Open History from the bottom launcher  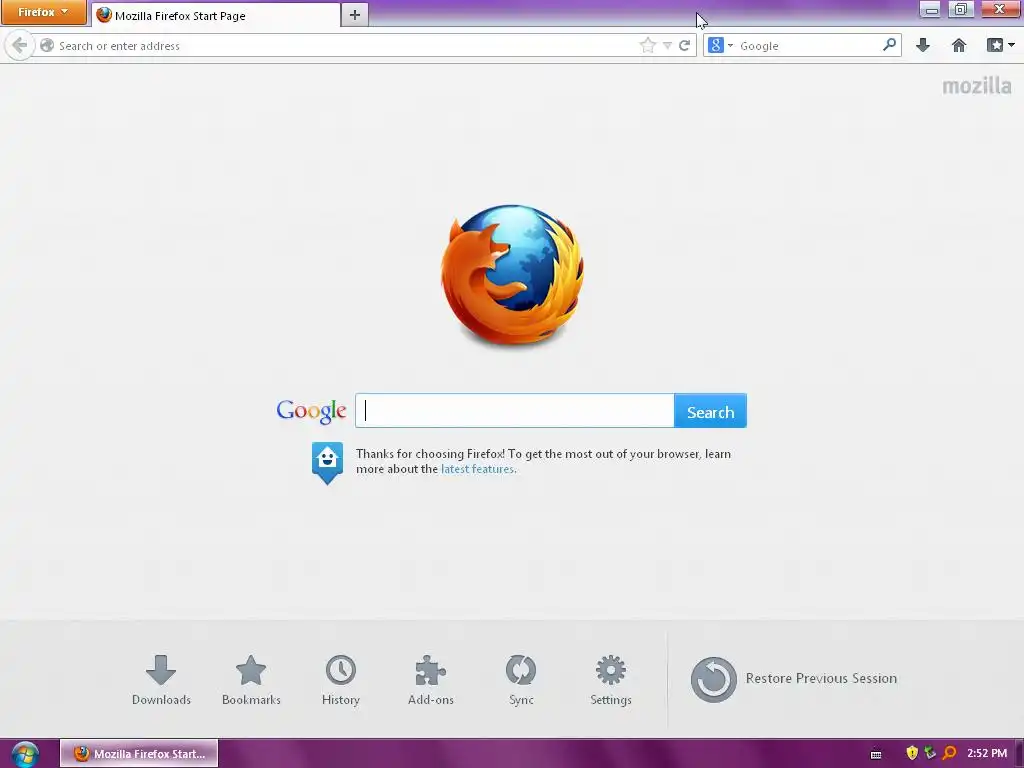pos(341,680)
